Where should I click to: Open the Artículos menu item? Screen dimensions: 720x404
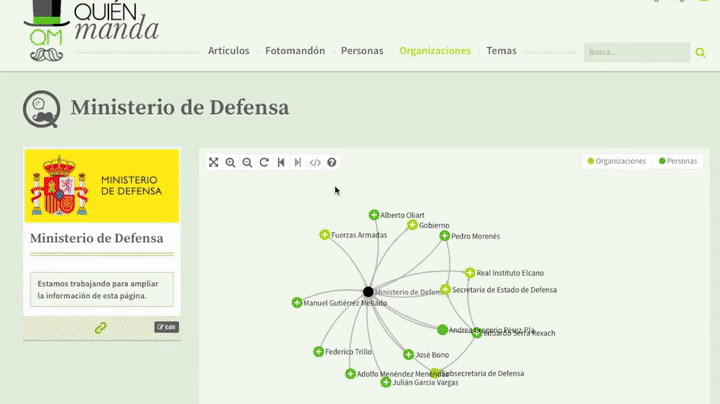(x=228, y=51)
